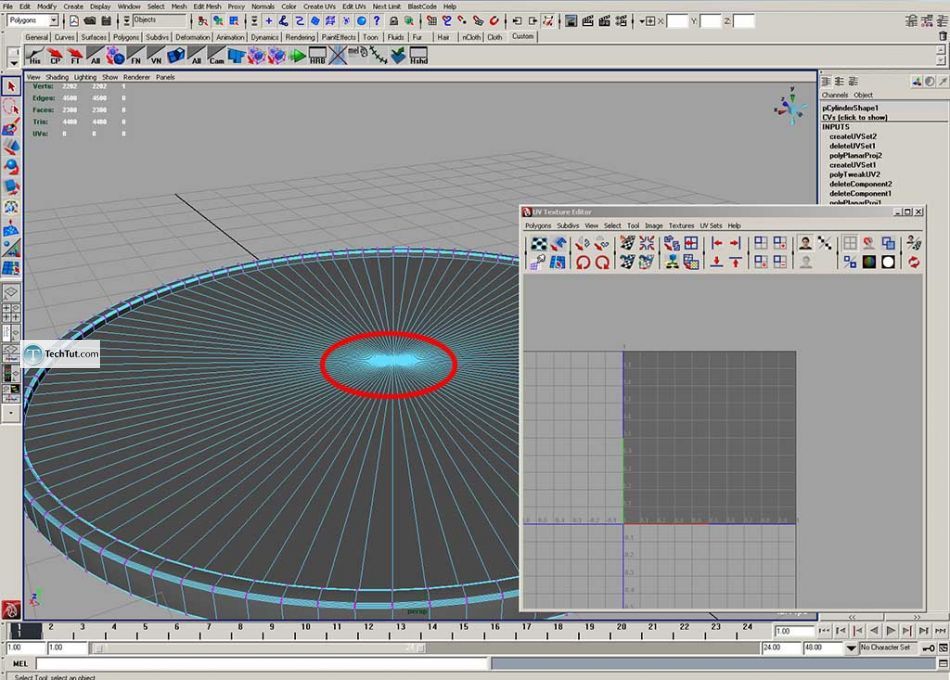Toggle select by object type mode icon
950x680 pixels.
[218, 21]
